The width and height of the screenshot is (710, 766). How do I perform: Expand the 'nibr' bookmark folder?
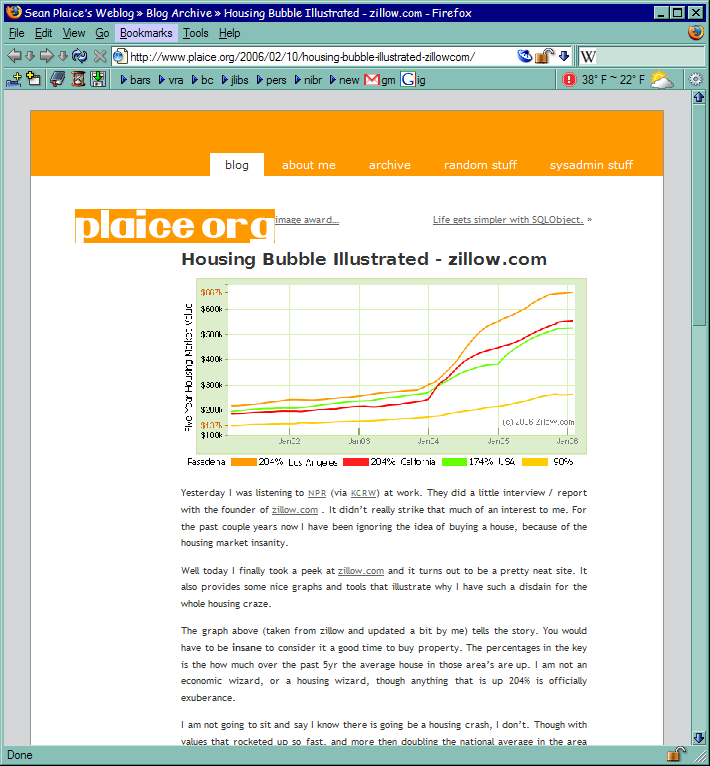tap(308, 80)
